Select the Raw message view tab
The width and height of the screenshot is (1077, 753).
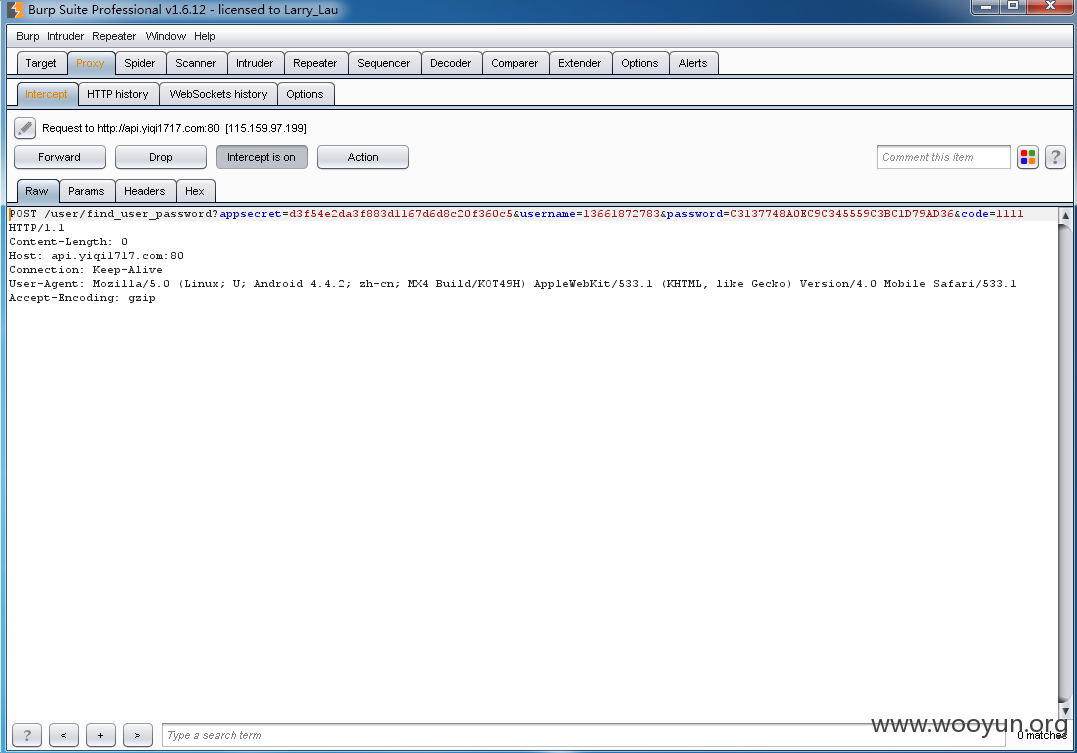[37, 191]
